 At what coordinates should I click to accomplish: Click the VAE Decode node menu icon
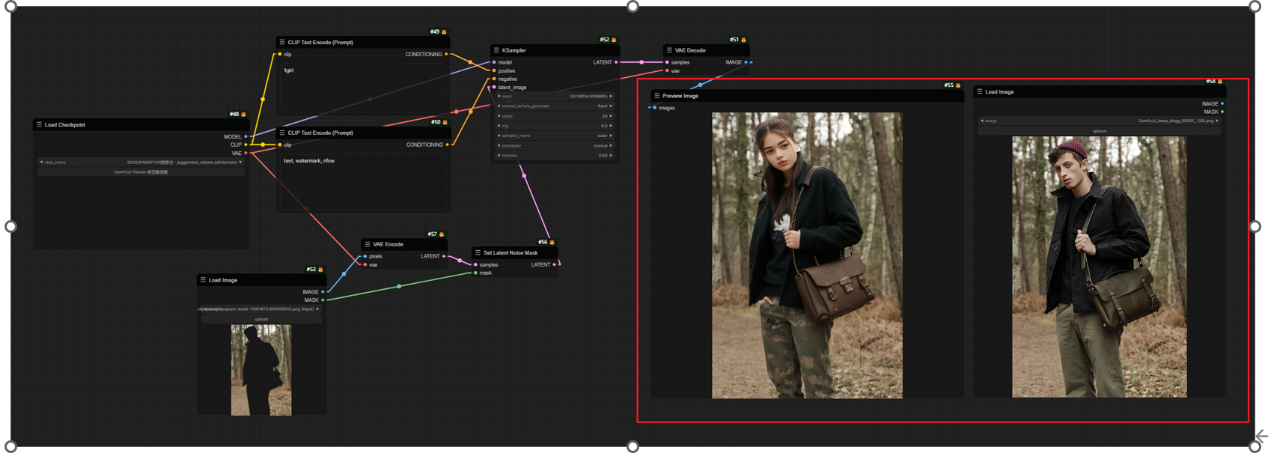tap(669, 50)
